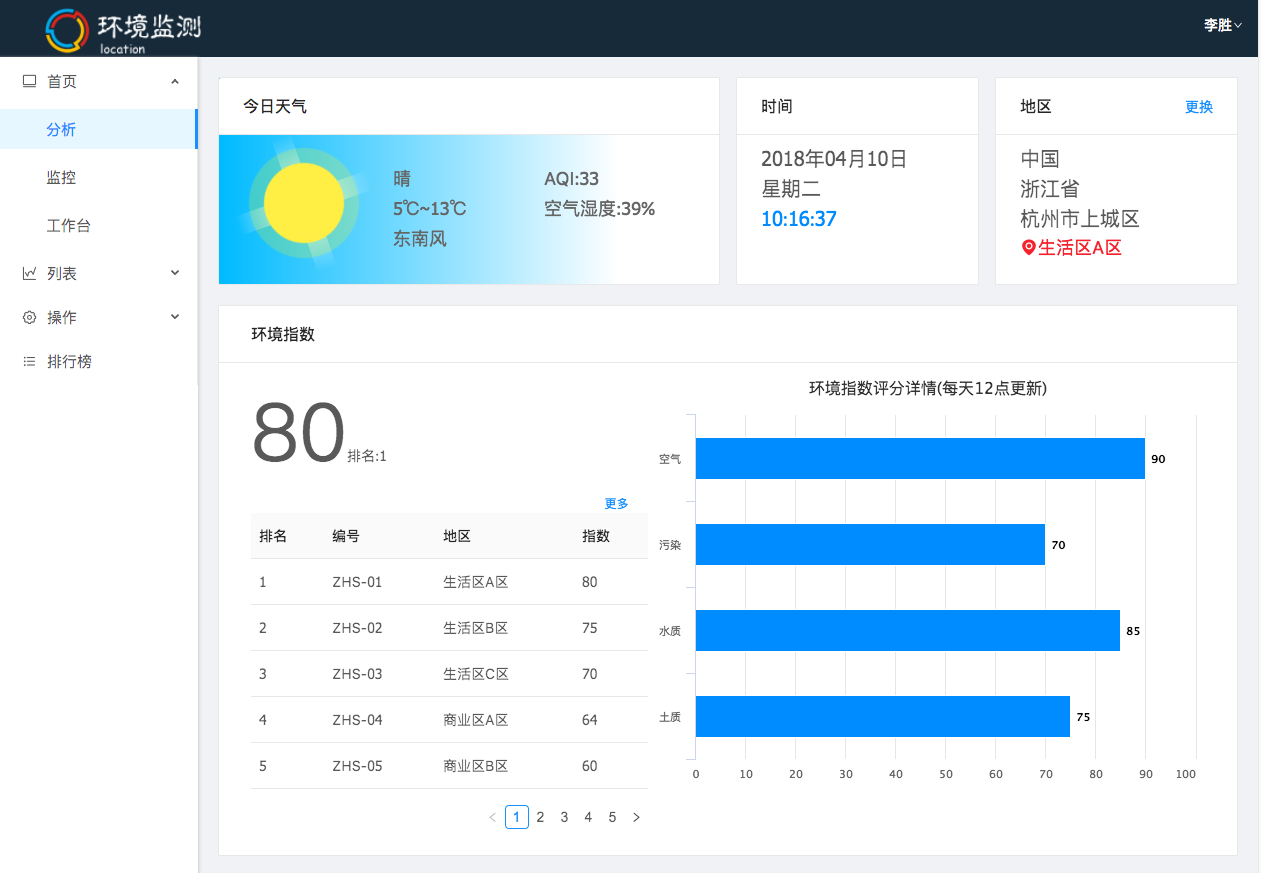Click the list icon beside 排行榜
The image size is (1261, 873).
[30, 361]
